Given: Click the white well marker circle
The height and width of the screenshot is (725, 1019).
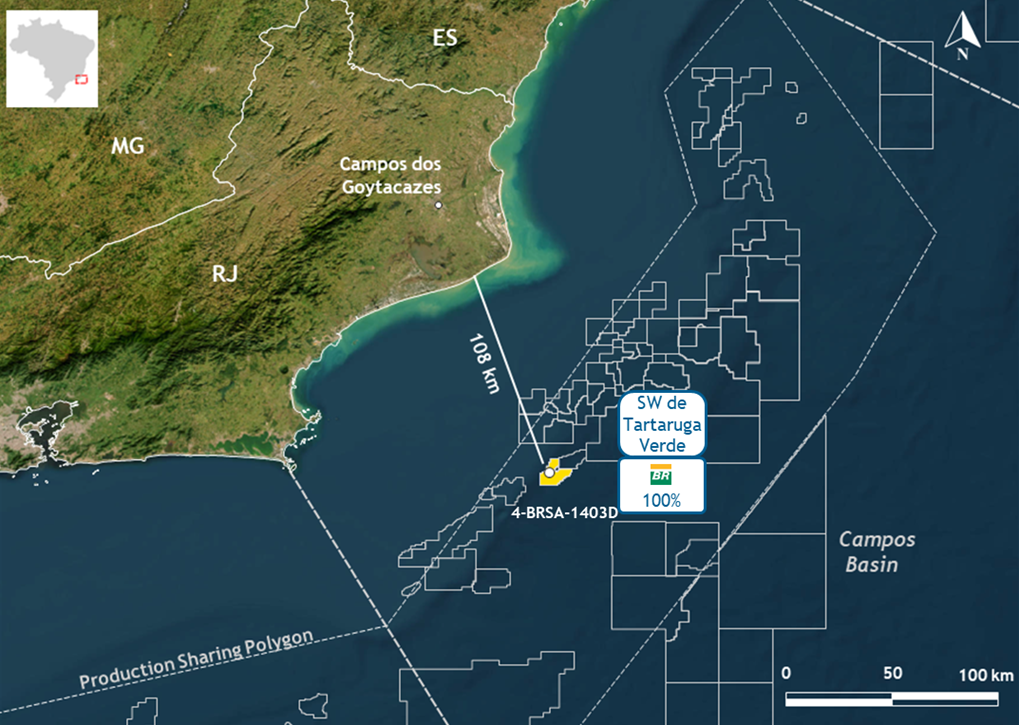Looking at the screenshot, I should pos(550,471).
